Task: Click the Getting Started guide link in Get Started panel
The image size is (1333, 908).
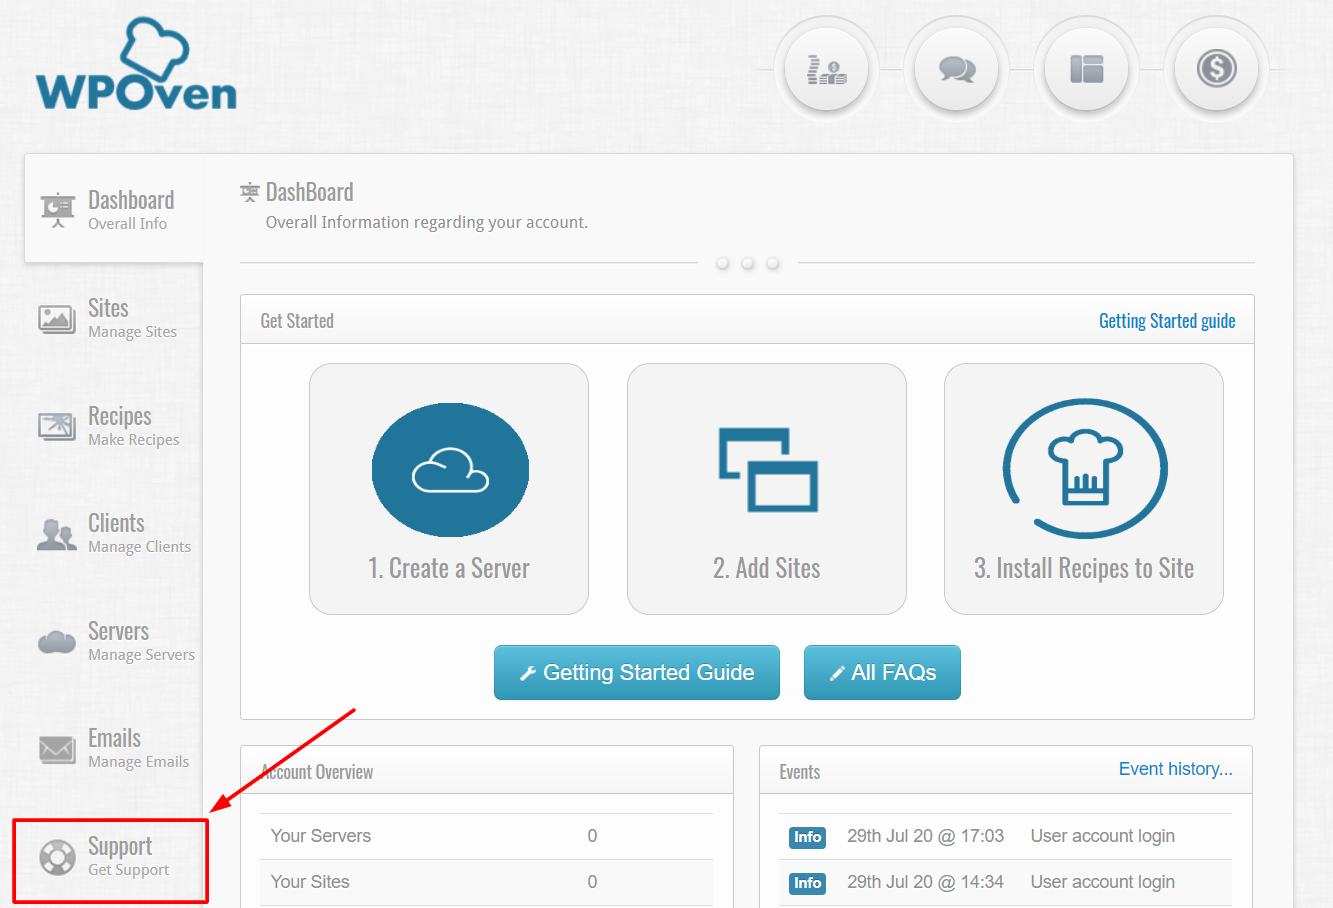Action: pos(1167,320)
